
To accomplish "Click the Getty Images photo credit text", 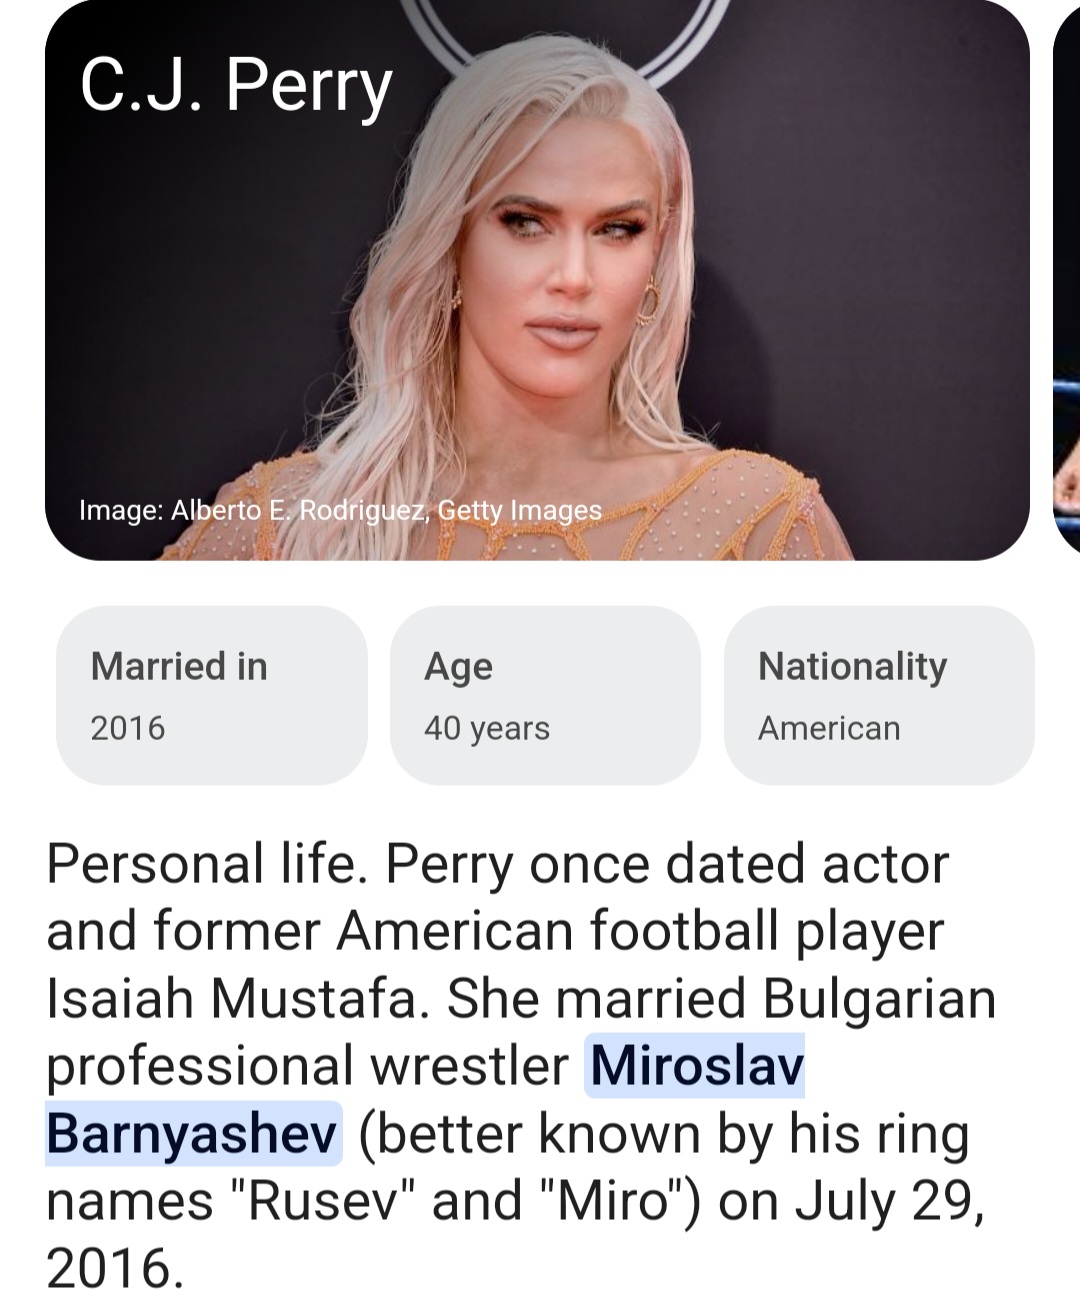I will click(340, 510).
